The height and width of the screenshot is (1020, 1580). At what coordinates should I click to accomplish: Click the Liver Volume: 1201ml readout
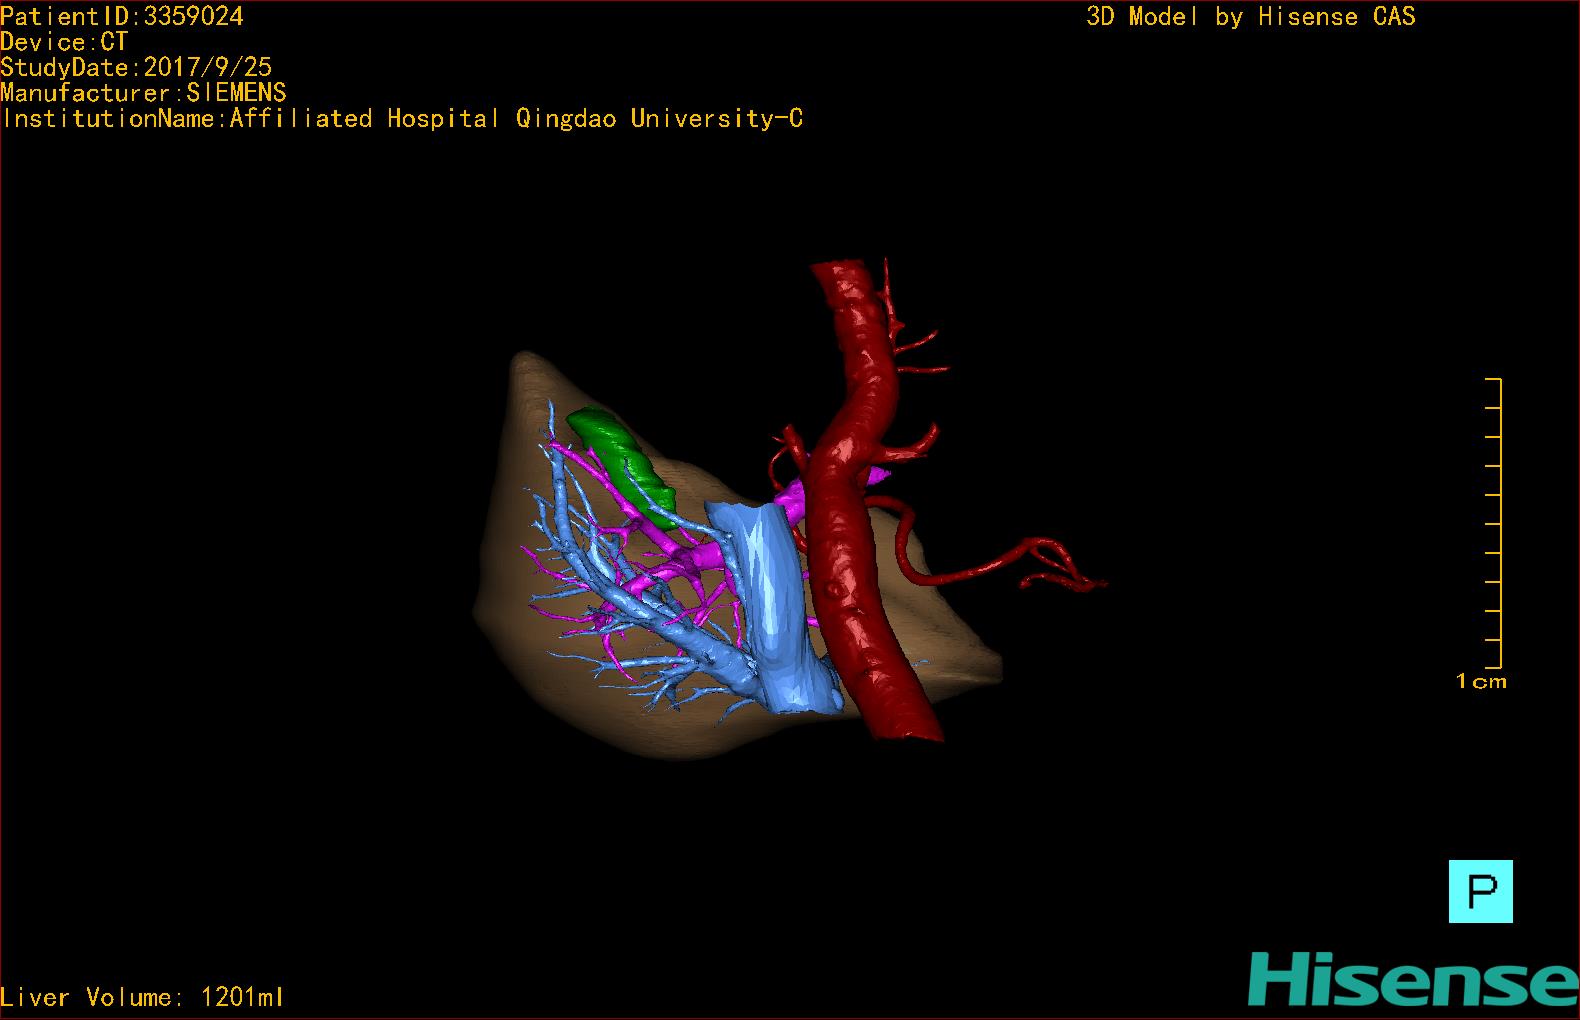(x=142, y=997)
